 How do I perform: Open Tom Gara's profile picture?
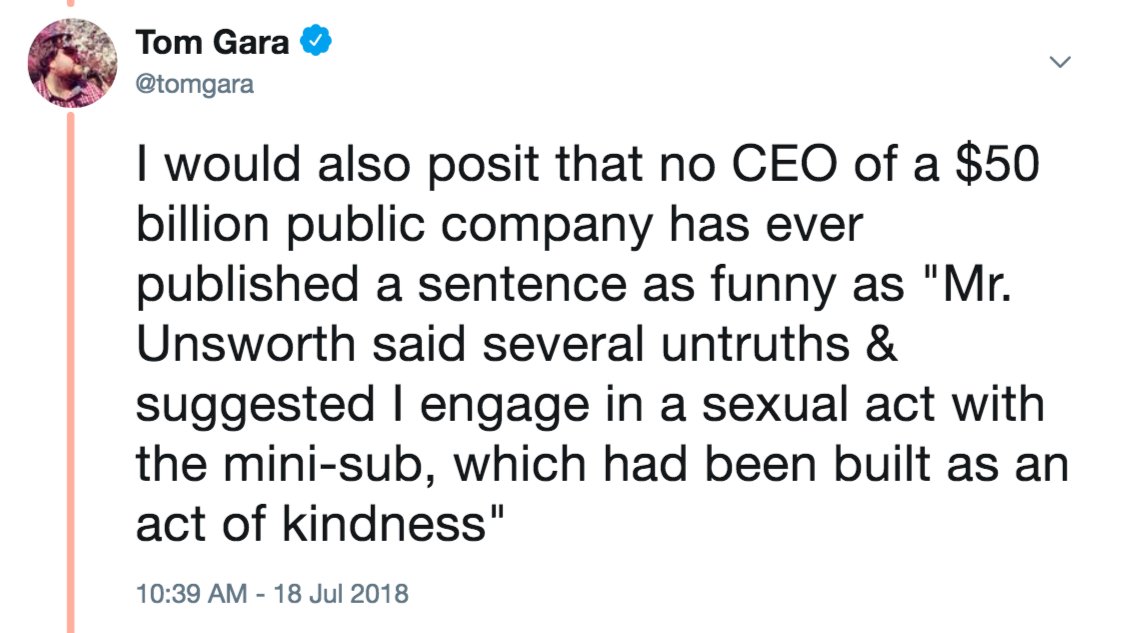pyautogui.click(x=72, y=63)
